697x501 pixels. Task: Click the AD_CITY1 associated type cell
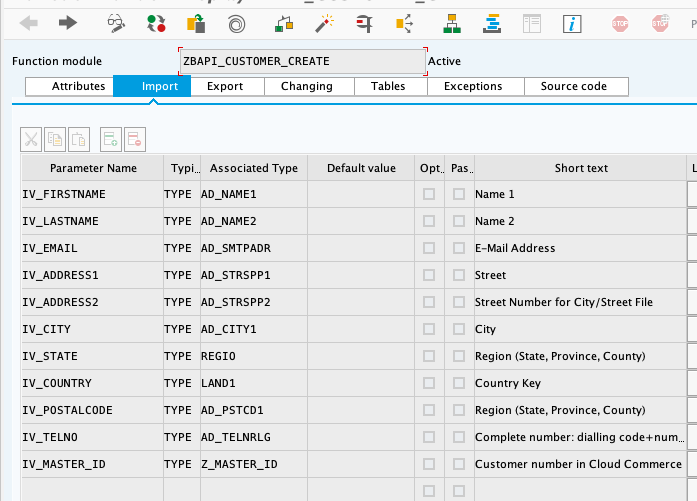click(254, 329)
